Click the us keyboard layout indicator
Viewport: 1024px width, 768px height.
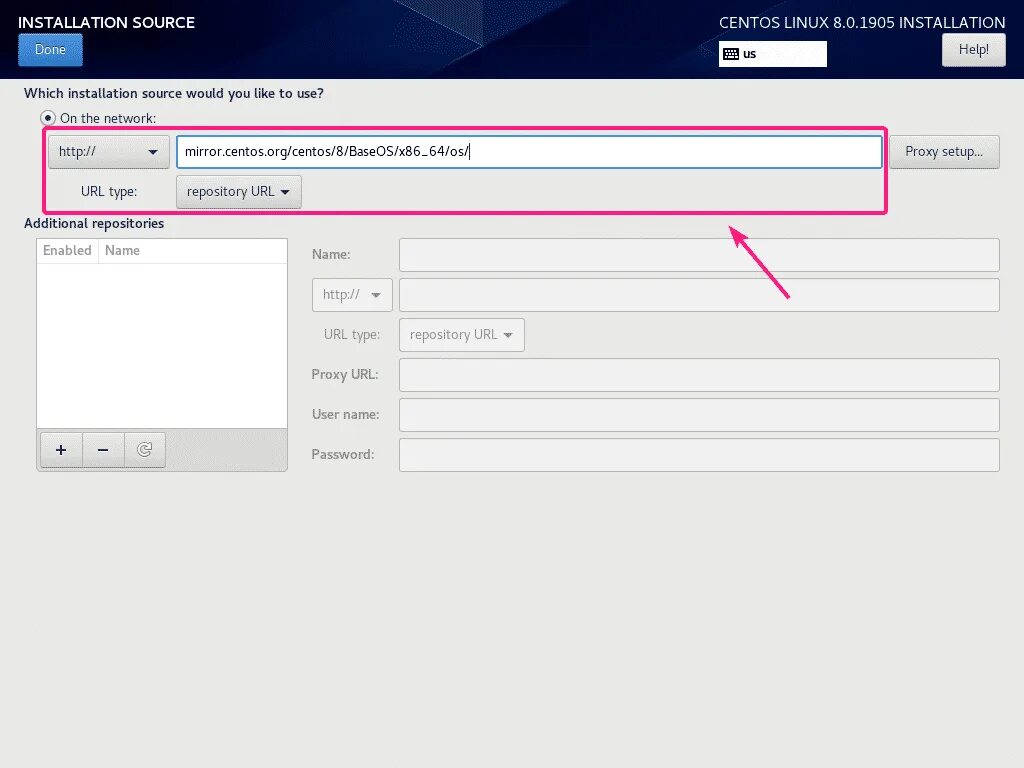773,54
